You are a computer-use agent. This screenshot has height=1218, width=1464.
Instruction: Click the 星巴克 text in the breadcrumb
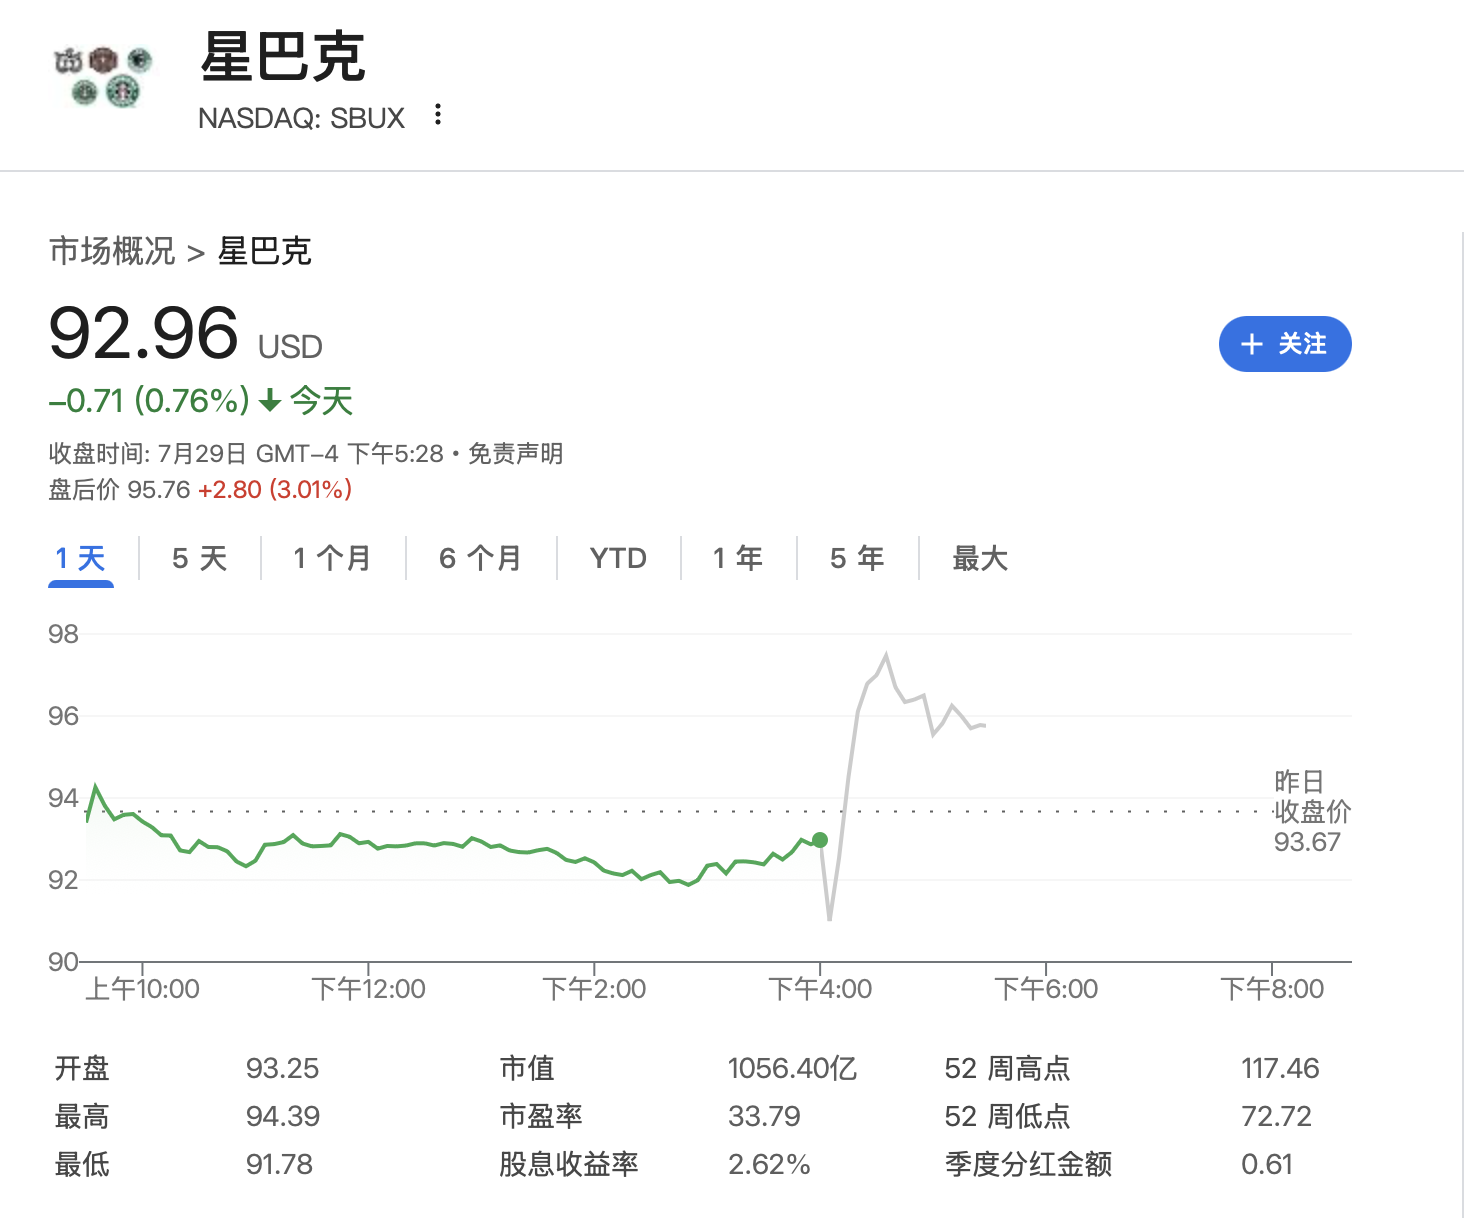265,251
